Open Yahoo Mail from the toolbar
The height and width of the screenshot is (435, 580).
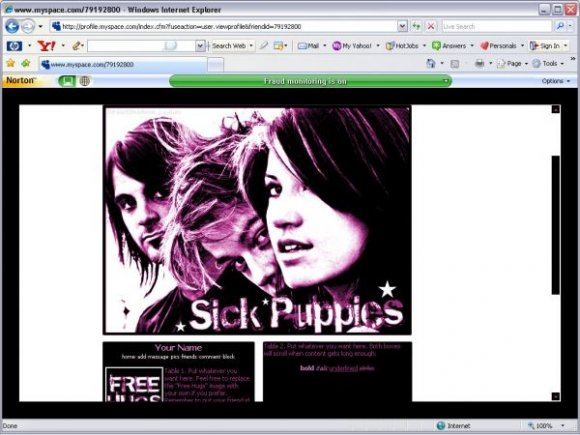pyautogui.click(x=308, y=46)
